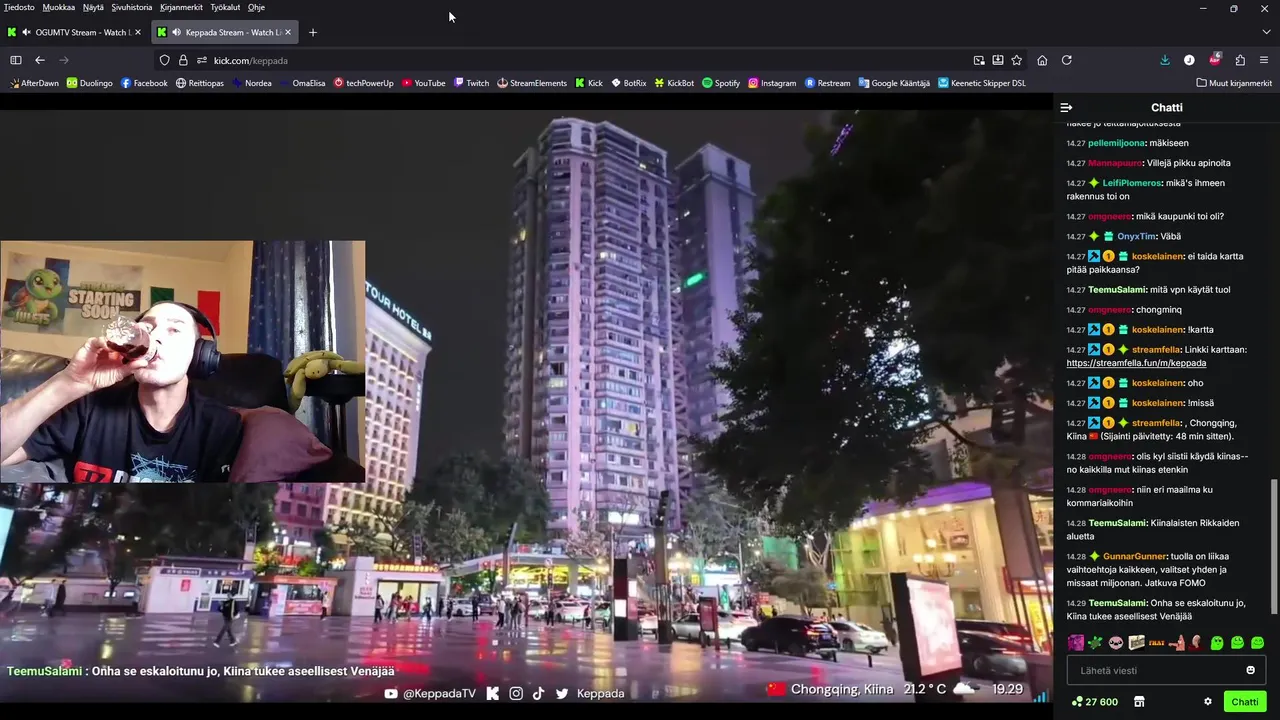Go to the browser home page
The image size is (1280, 720).
click(x=1042, y=60)
